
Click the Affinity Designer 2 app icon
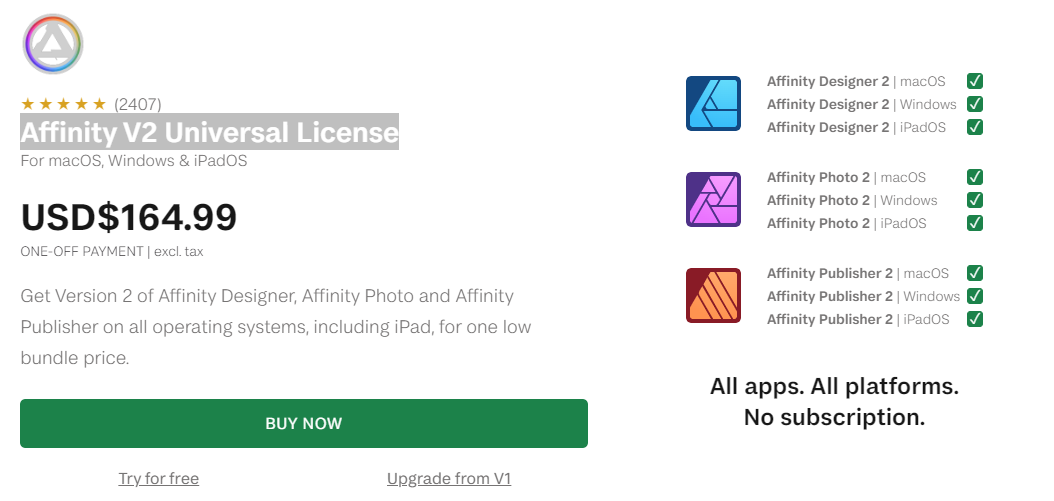713,104
